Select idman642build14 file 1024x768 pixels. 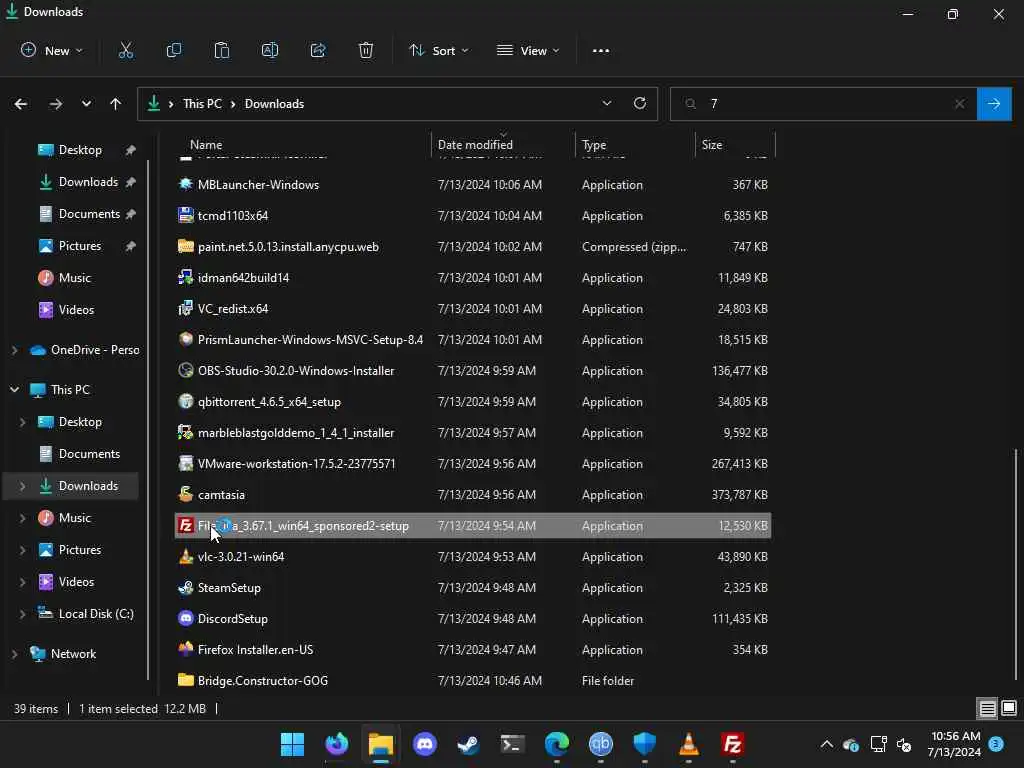[473, 278]
